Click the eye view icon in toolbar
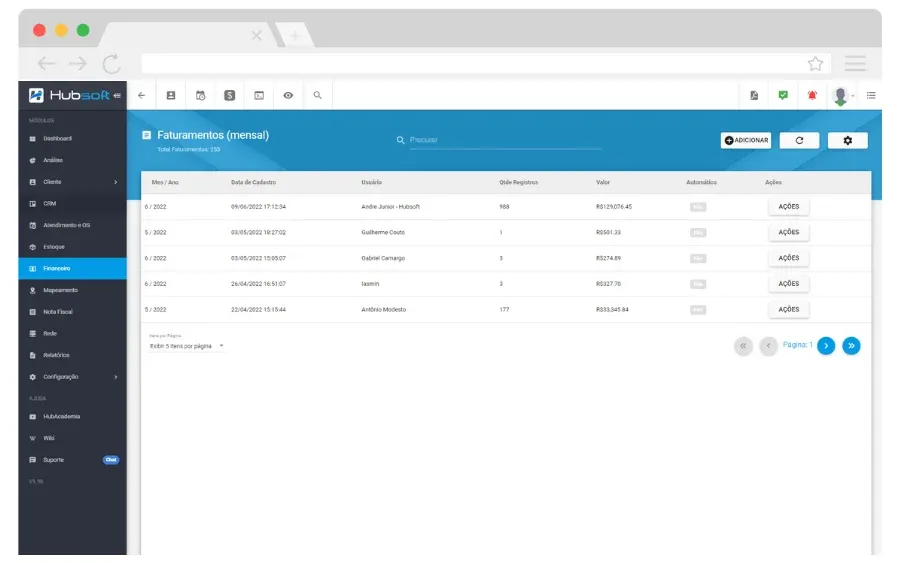Screen dimensions: 900x563 [288, 95]
